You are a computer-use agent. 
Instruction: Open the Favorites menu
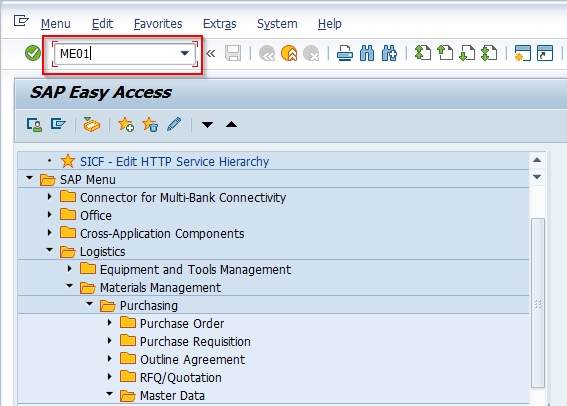click(x=158, y=24)
